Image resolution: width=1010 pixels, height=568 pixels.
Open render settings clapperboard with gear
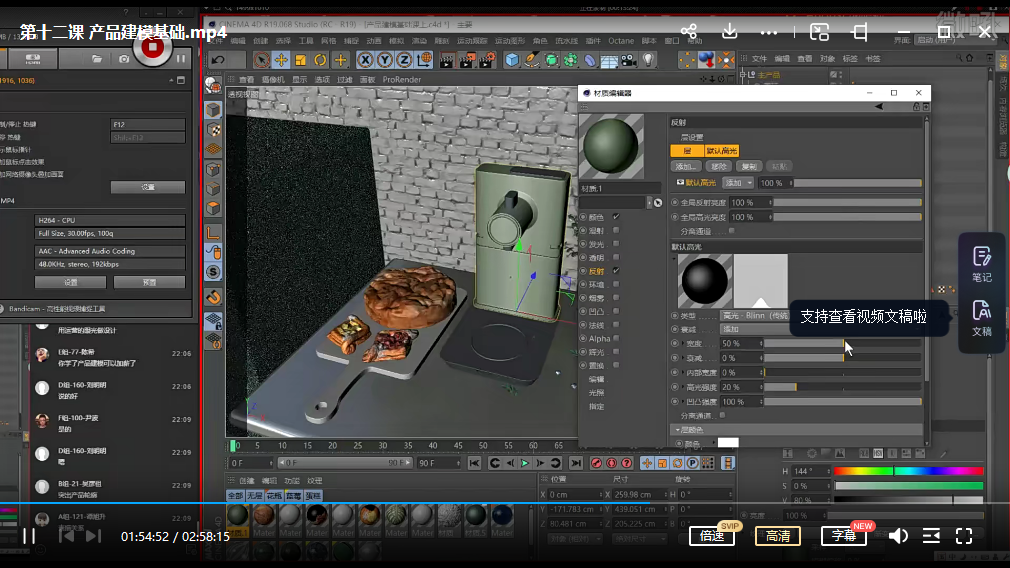488,61
